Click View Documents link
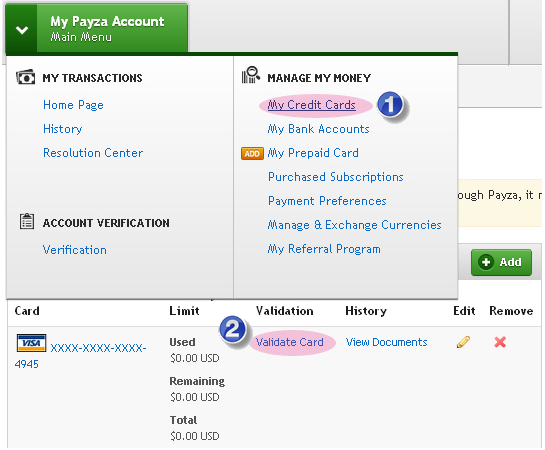Screen dimensions: 545x450 tap(386, 342)
